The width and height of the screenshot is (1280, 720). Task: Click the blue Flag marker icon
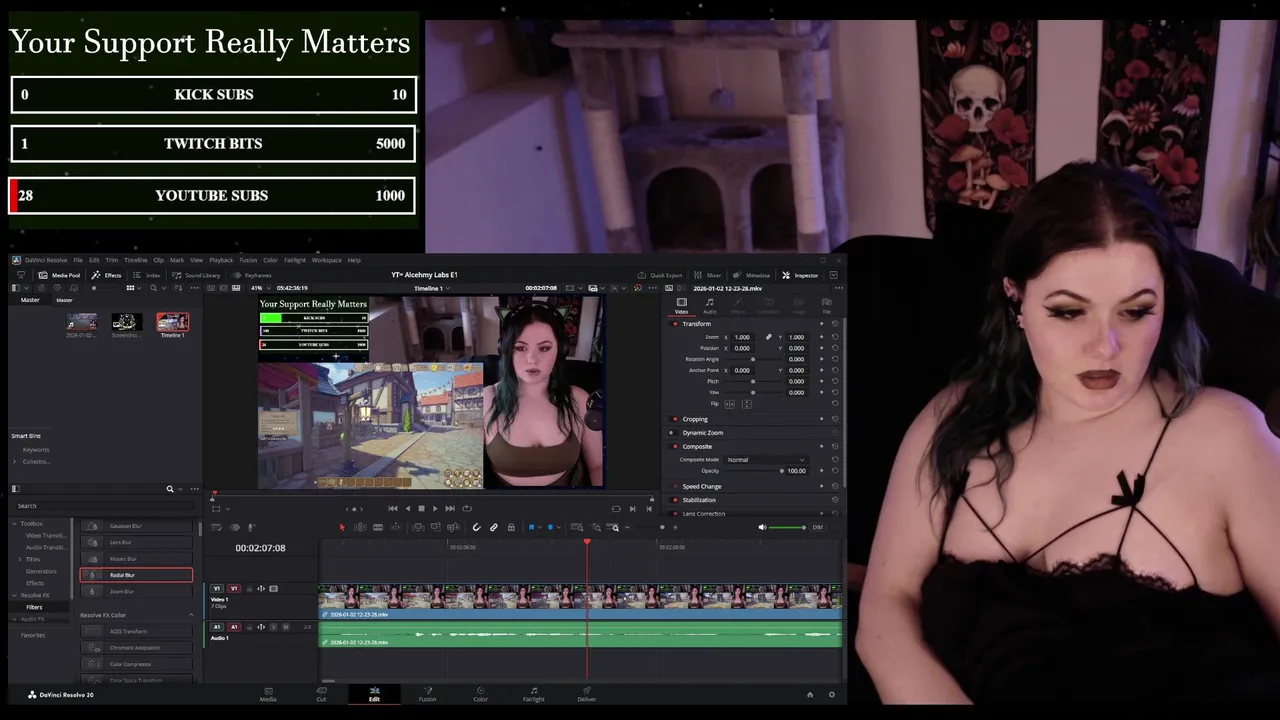click(531, 527)
